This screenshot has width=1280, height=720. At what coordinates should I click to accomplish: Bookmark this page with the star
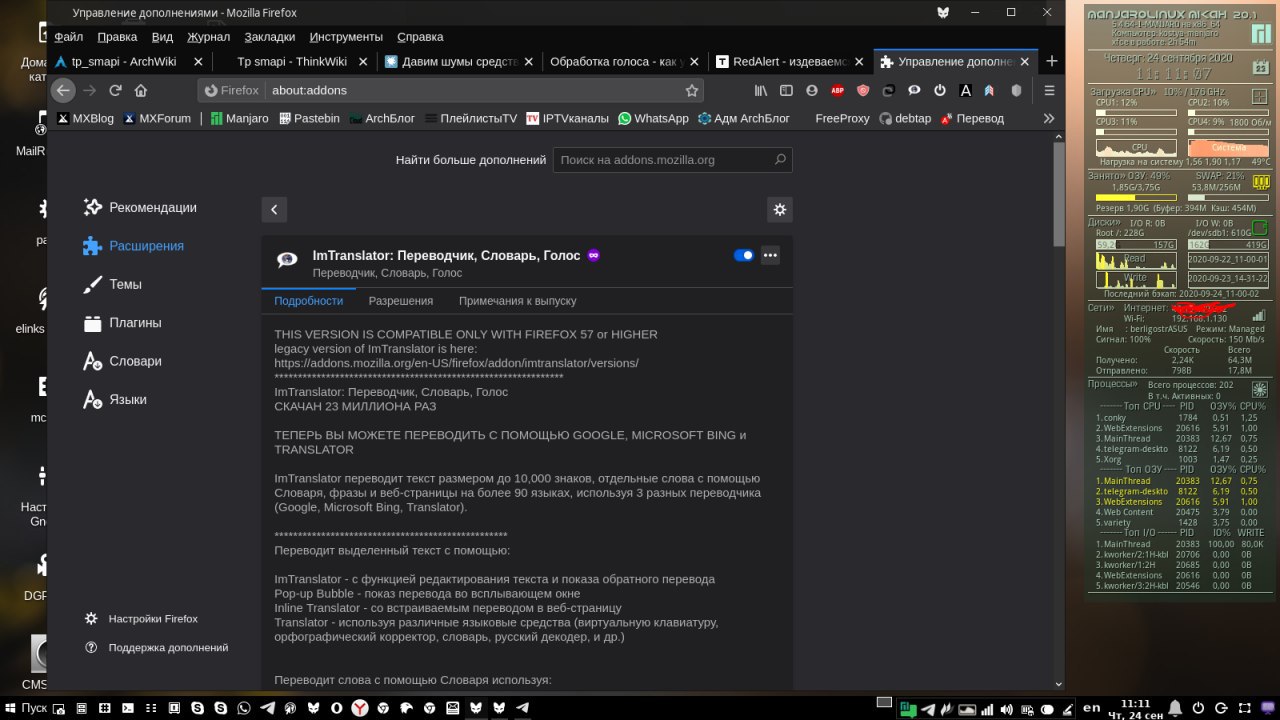[691, 90]
